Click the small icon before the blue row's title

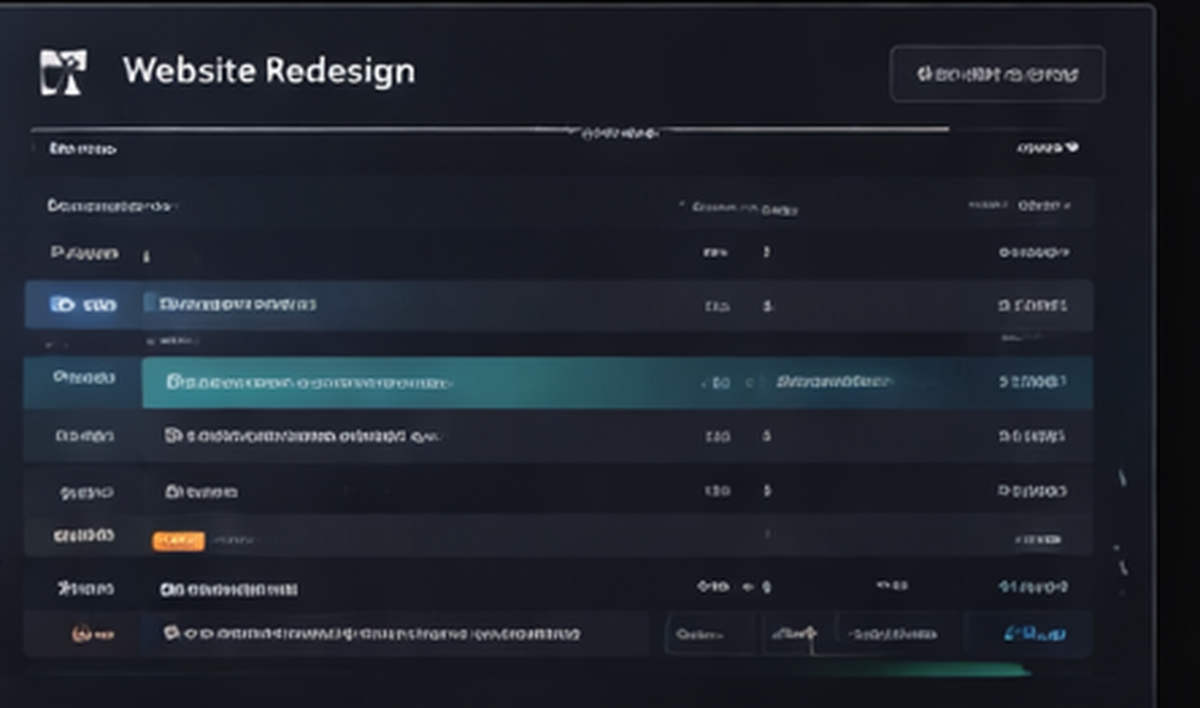151,303
